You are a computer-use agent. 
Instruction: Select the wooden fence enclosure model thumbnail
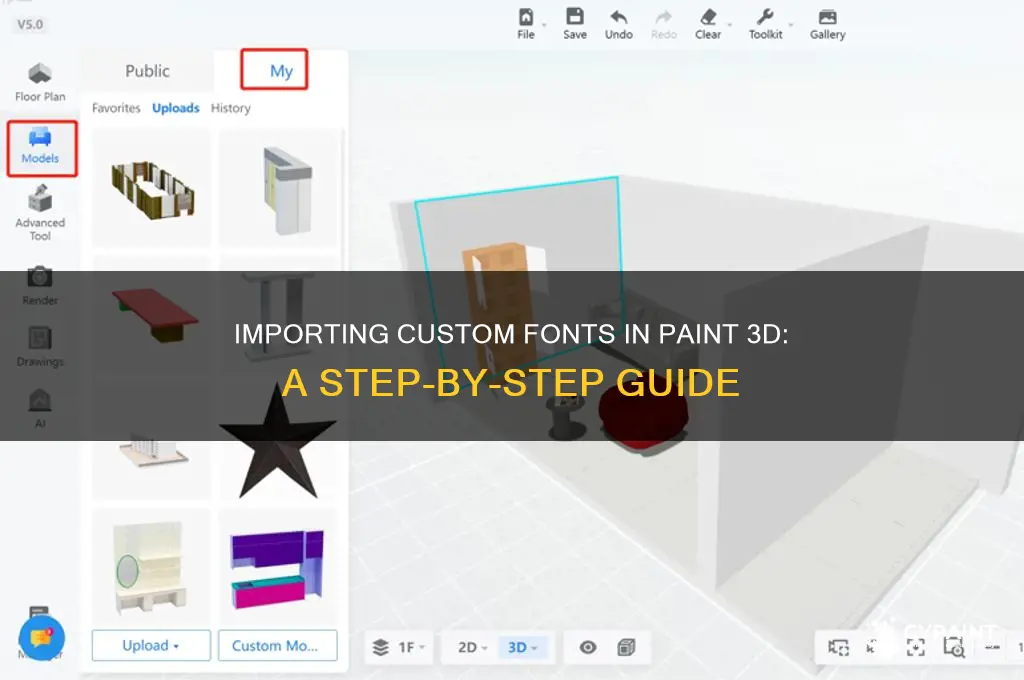pos(152,189)
